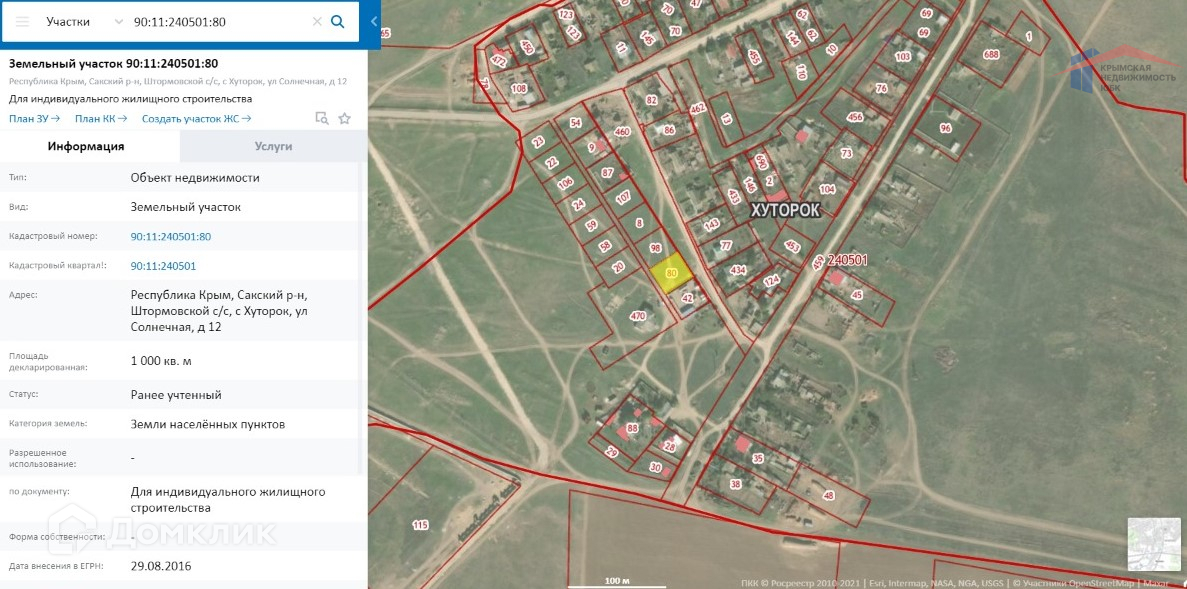
Task: Open the hamburger menu in search bar
Action: pyautogui.click(x=23, y=22)
